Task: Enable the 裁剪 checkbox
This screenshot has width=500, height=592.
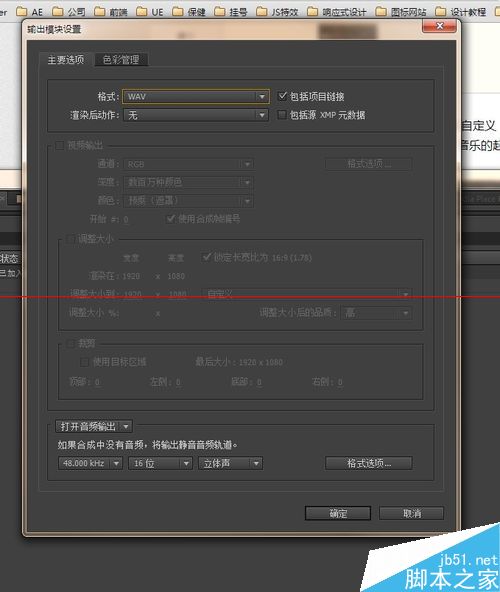Action: point(71,343)
